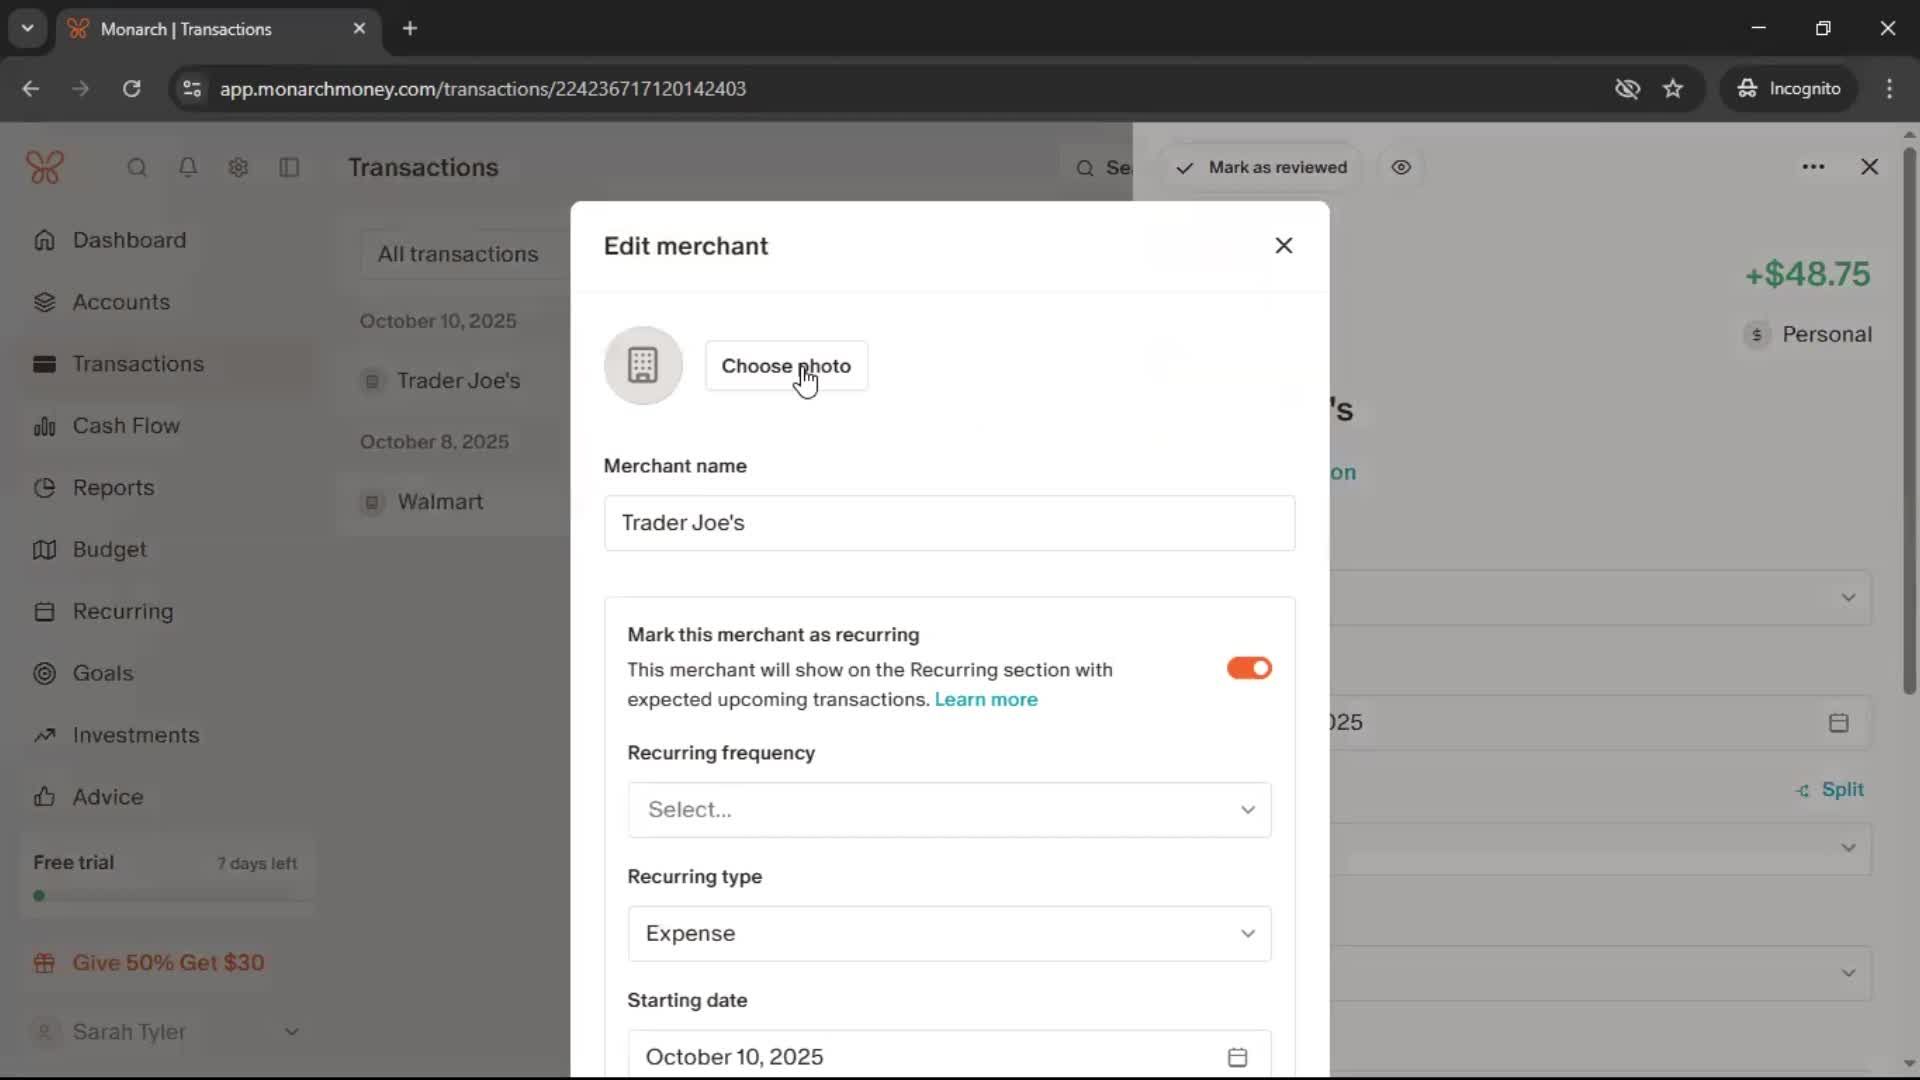1920x1080 pixels.
Task: Open the notifications bell icon
Action: tap(188, 167)
